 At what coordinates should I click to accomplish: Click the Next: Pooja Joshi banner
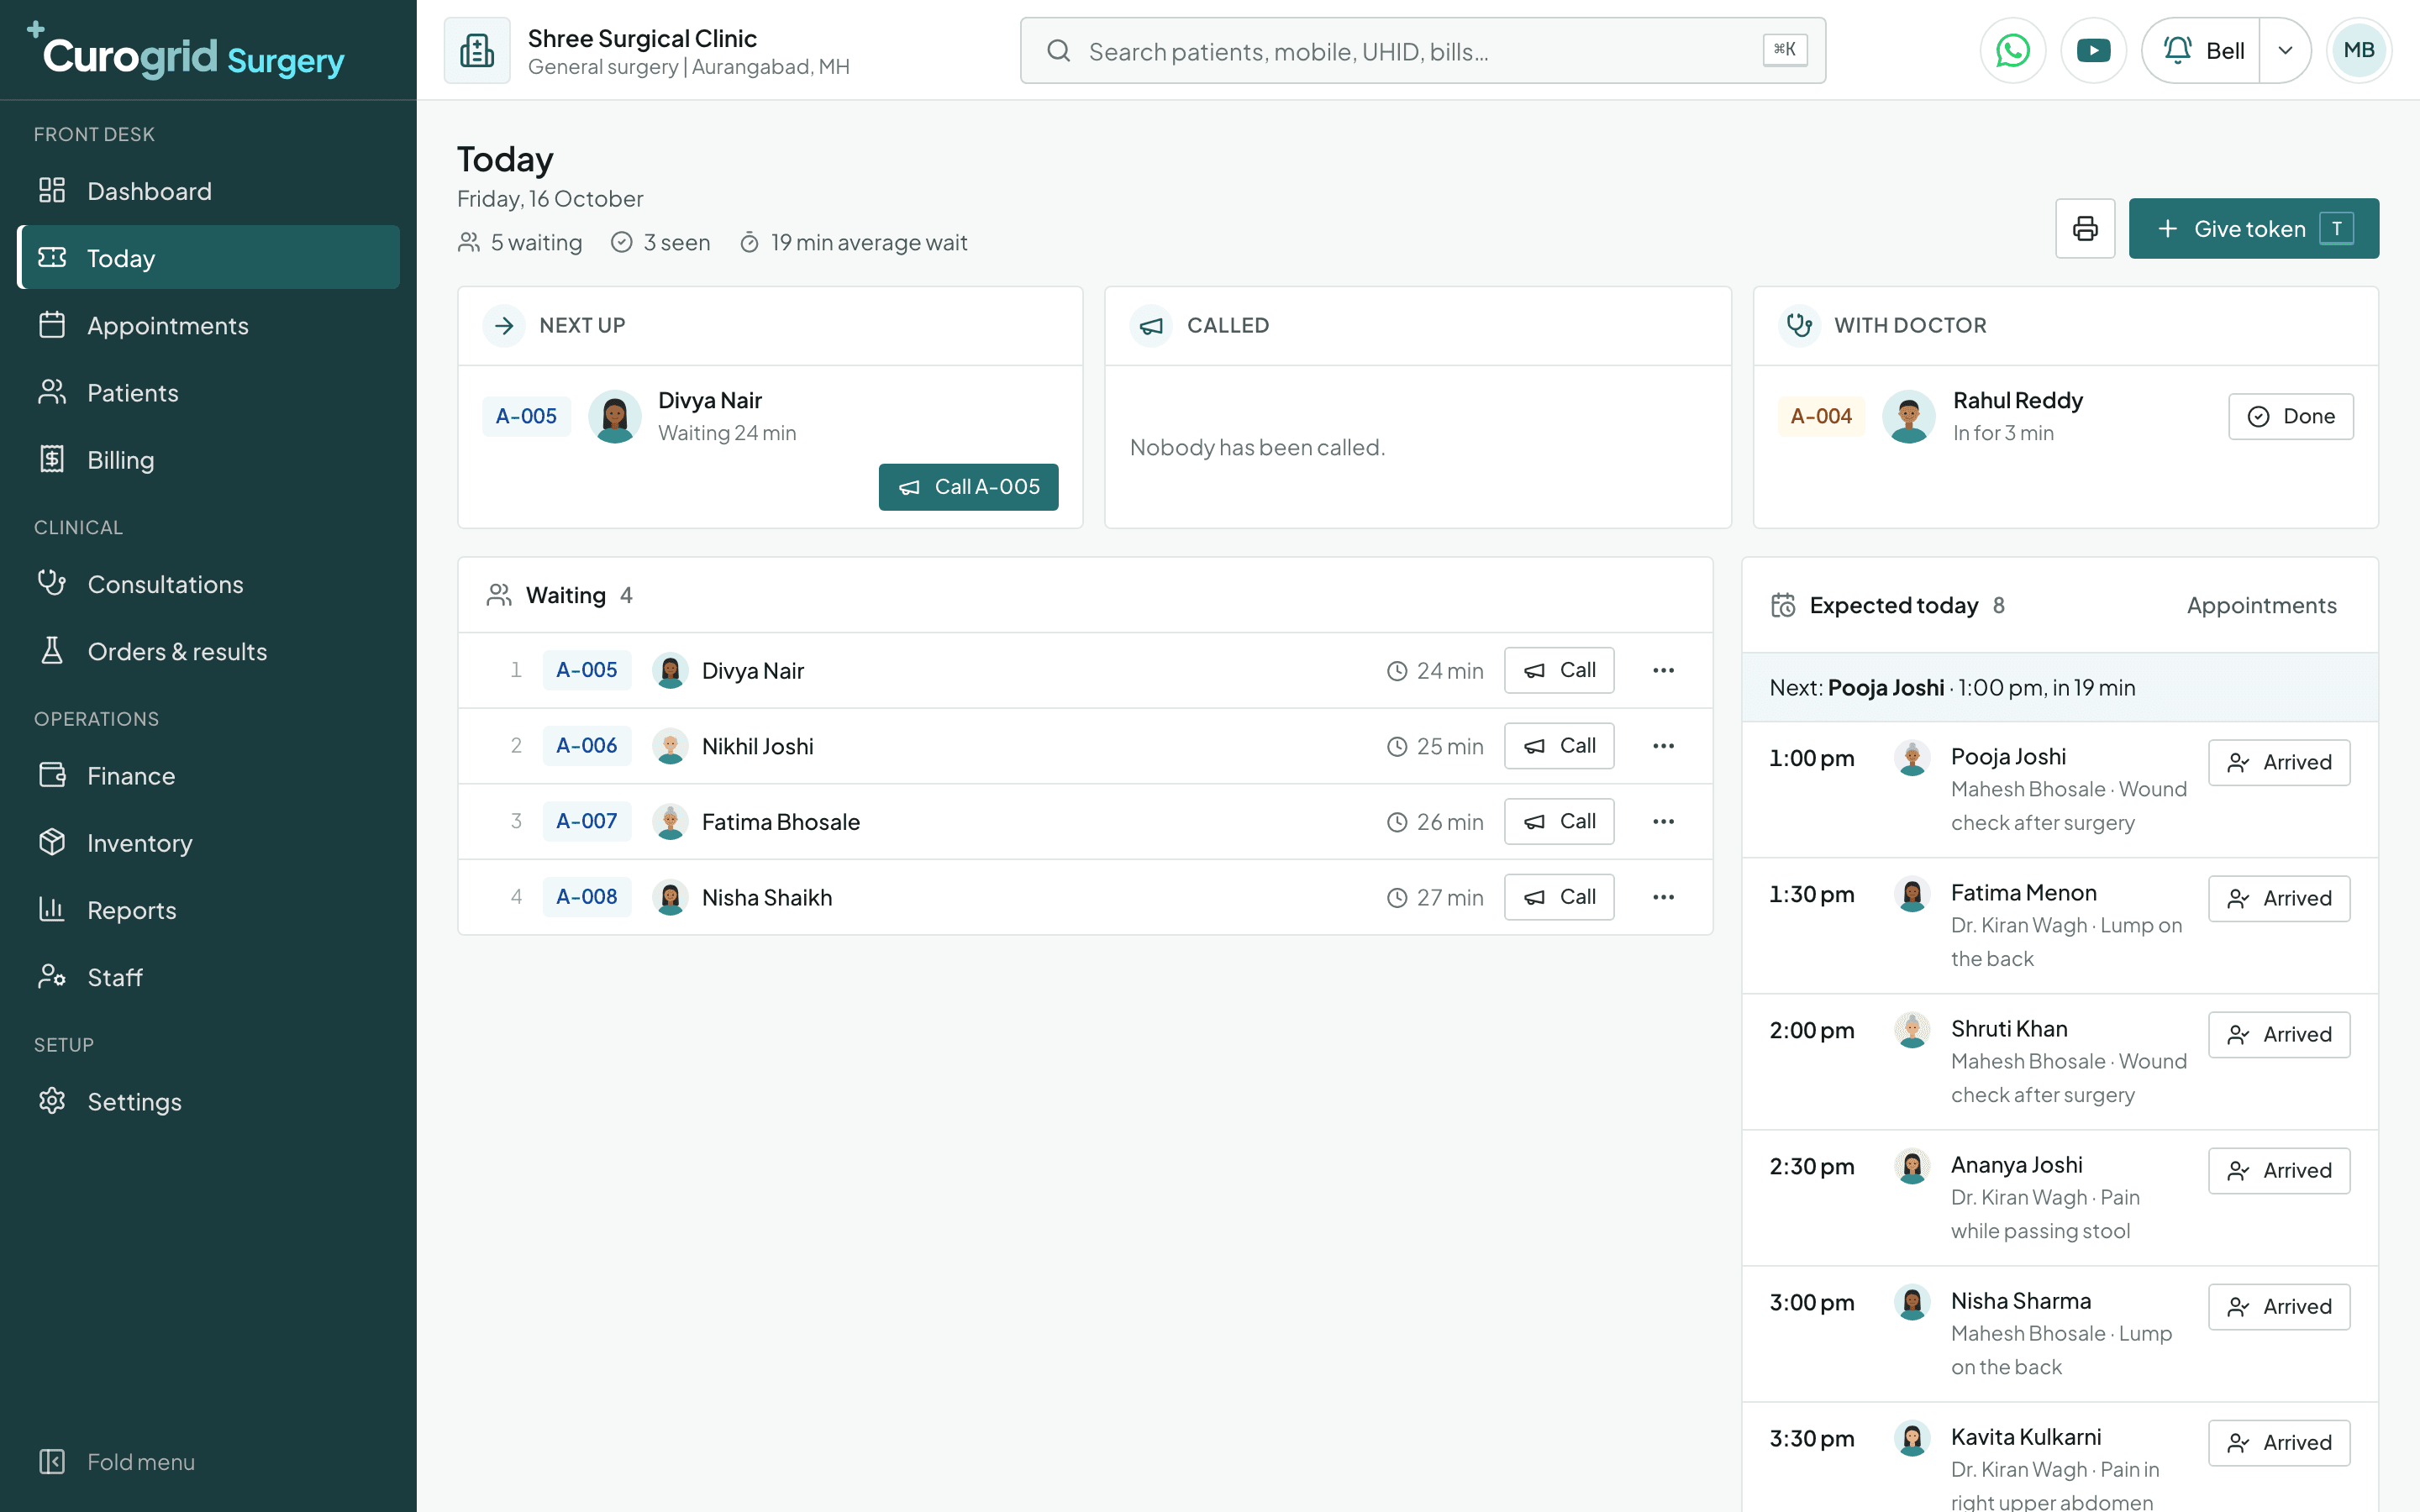(x=2059, y=687)
